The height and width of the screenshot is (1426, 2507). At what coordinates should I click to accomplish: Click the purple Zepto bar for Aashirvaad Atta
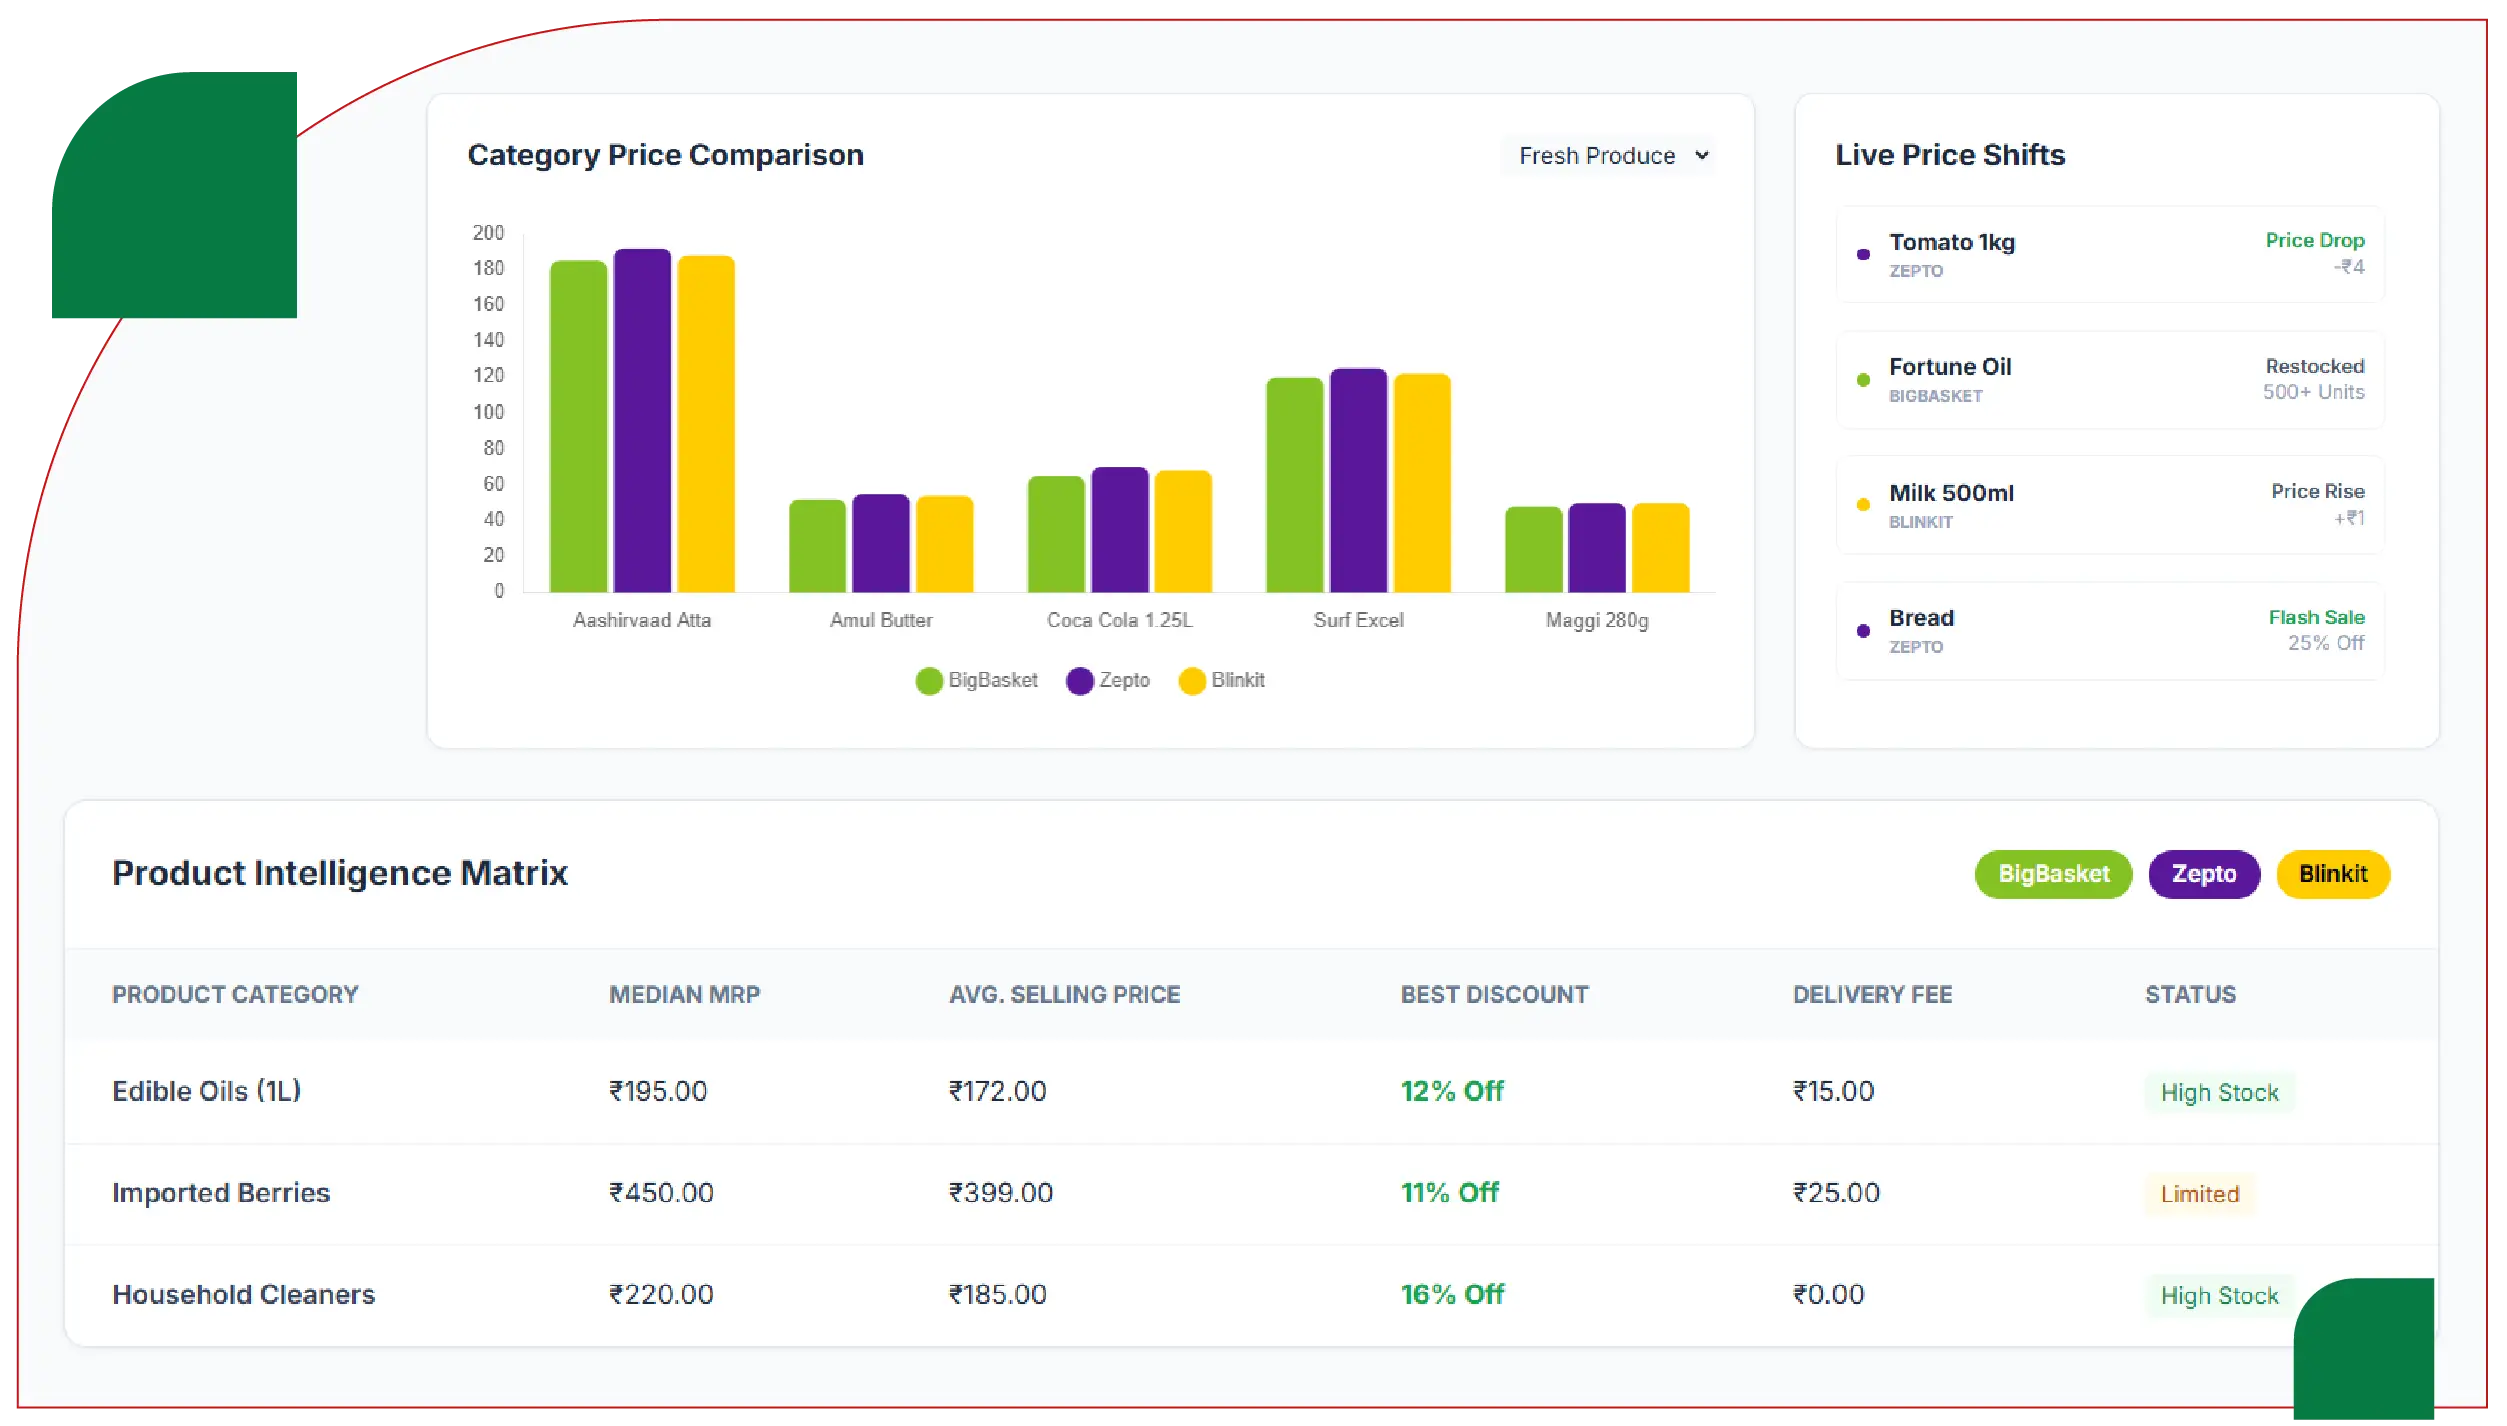pos(642,420)
